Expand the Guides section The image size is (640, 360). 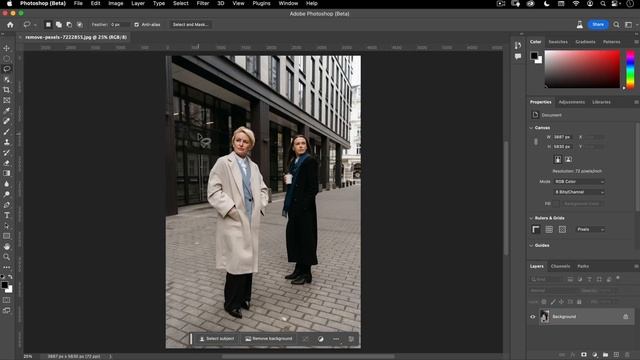[x=531, y=245]
